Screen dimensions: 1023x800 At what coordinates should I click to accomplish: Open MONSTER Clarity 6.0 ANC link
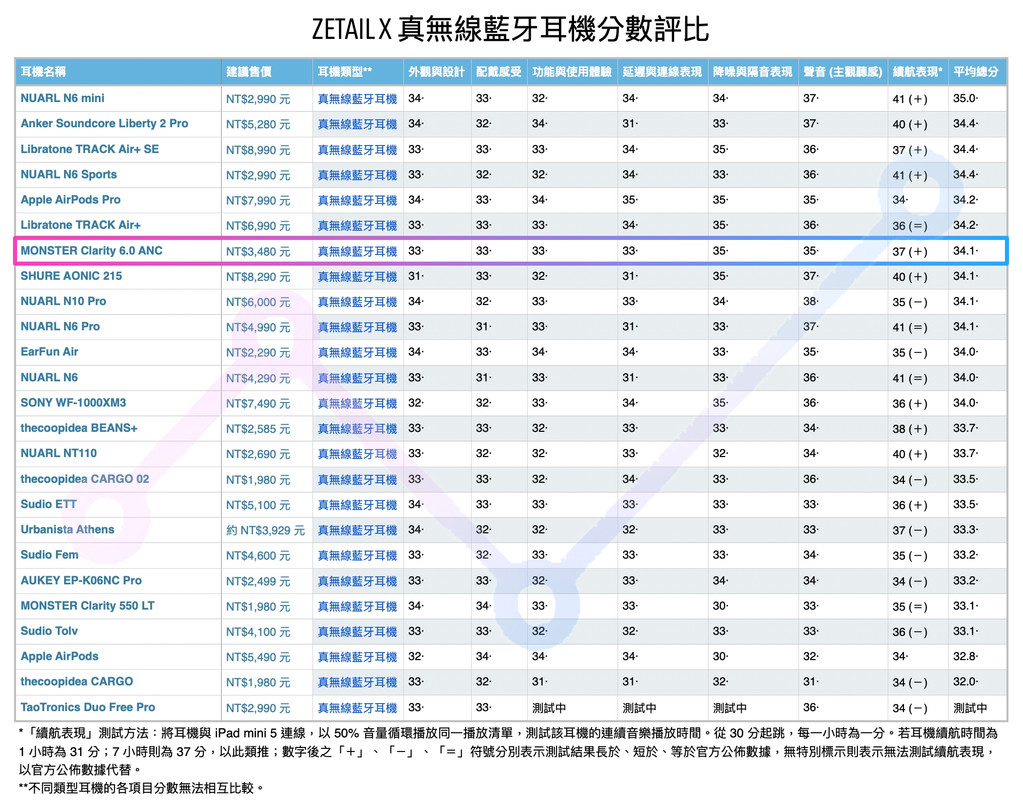pyautogui.click(x=91, y=251)
